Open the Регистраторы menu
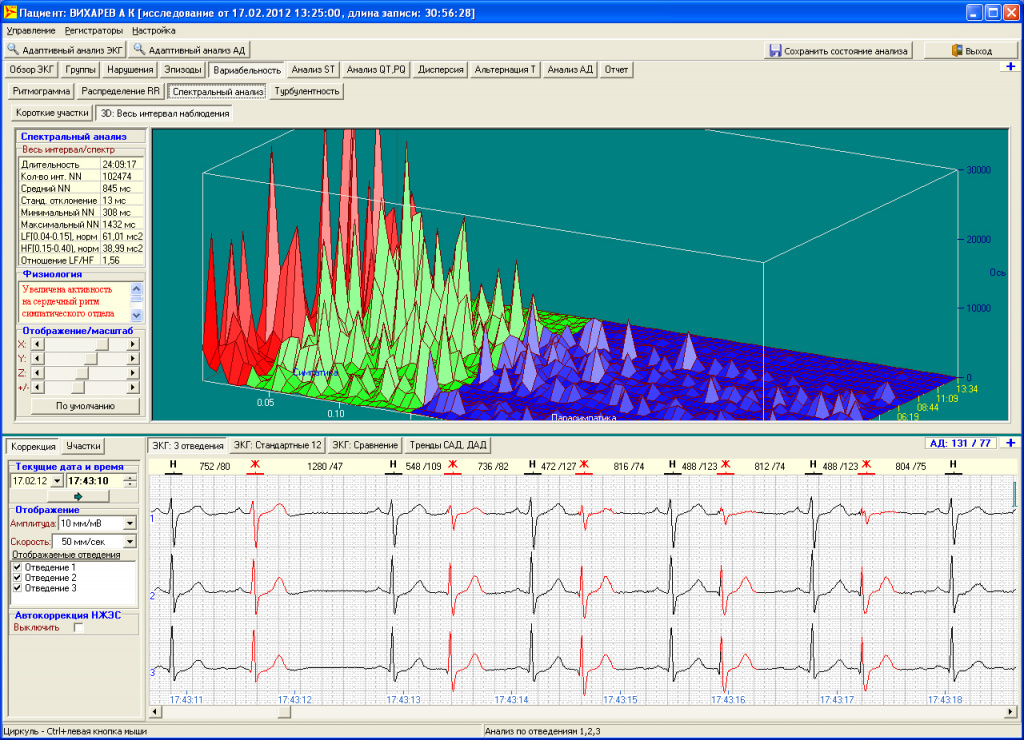This screenshot has height=740, width=1024. [93, 31]
